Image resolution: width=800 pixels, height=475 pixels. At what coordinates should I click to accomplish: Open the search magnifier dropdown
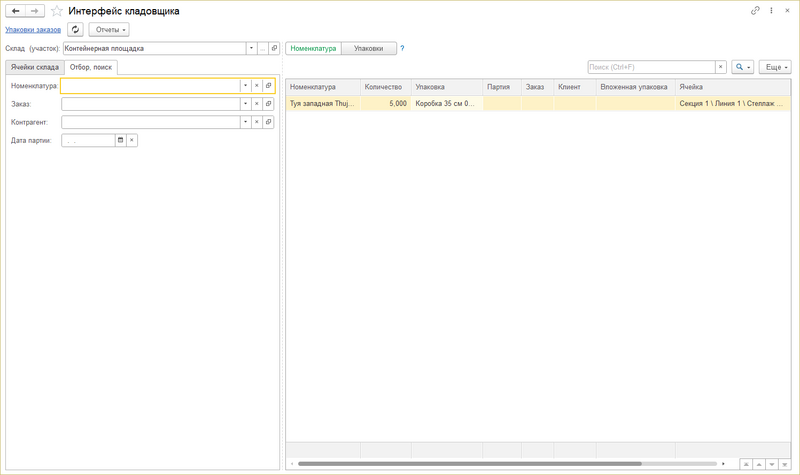click(x=742, y=67)
